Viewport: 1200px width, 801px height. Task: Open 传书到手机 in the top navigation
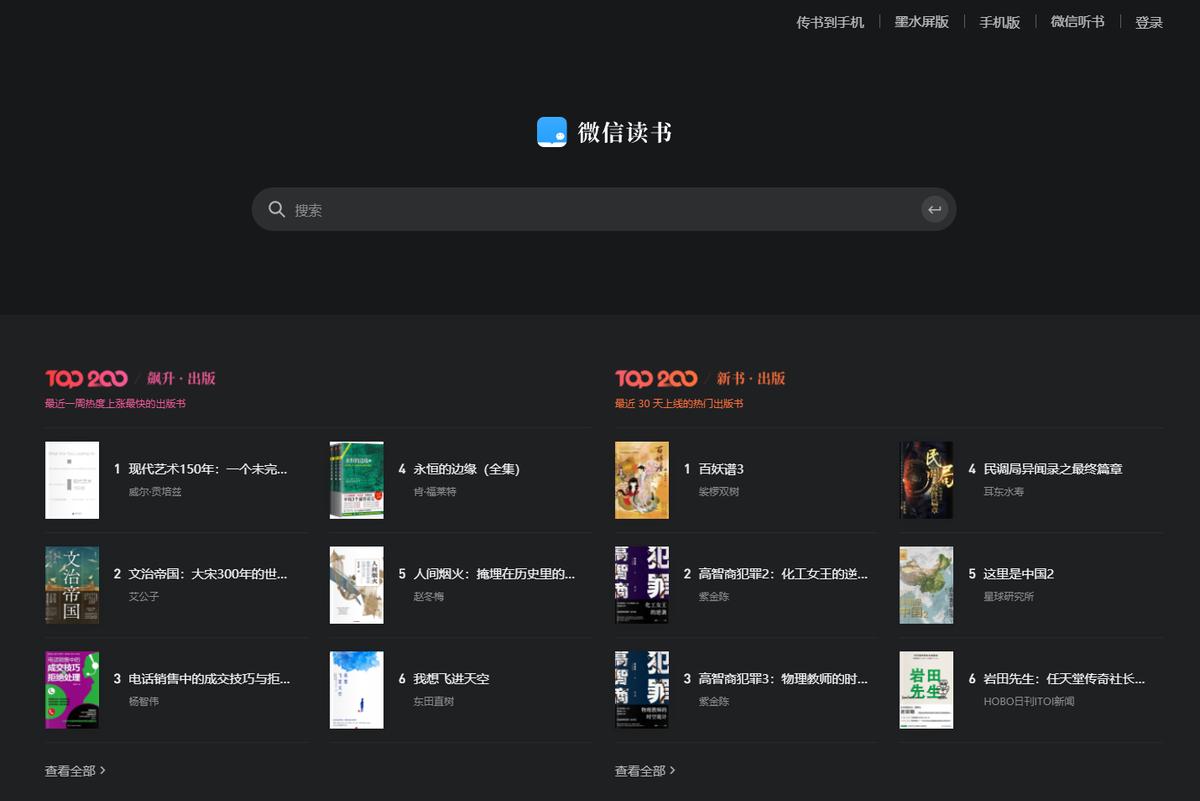click(x=828, y=22)
